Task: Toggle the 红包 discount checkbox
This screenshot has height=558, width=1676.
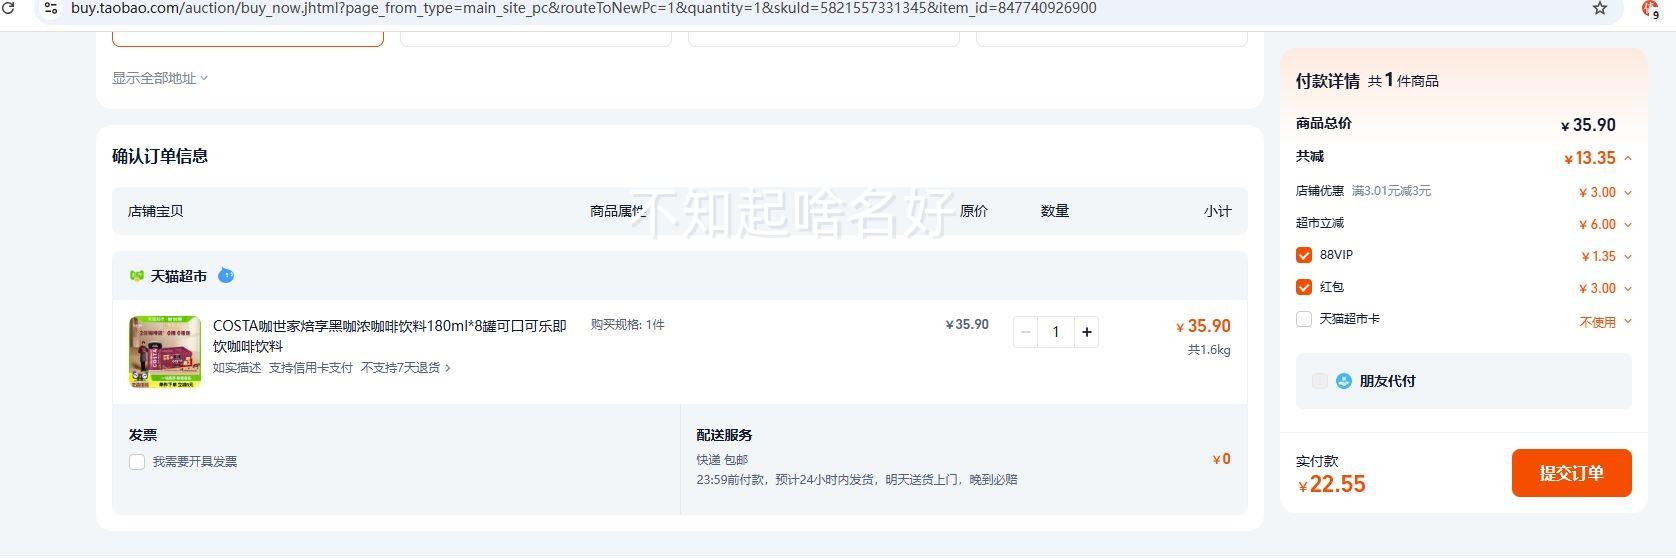Action: 1304,287
